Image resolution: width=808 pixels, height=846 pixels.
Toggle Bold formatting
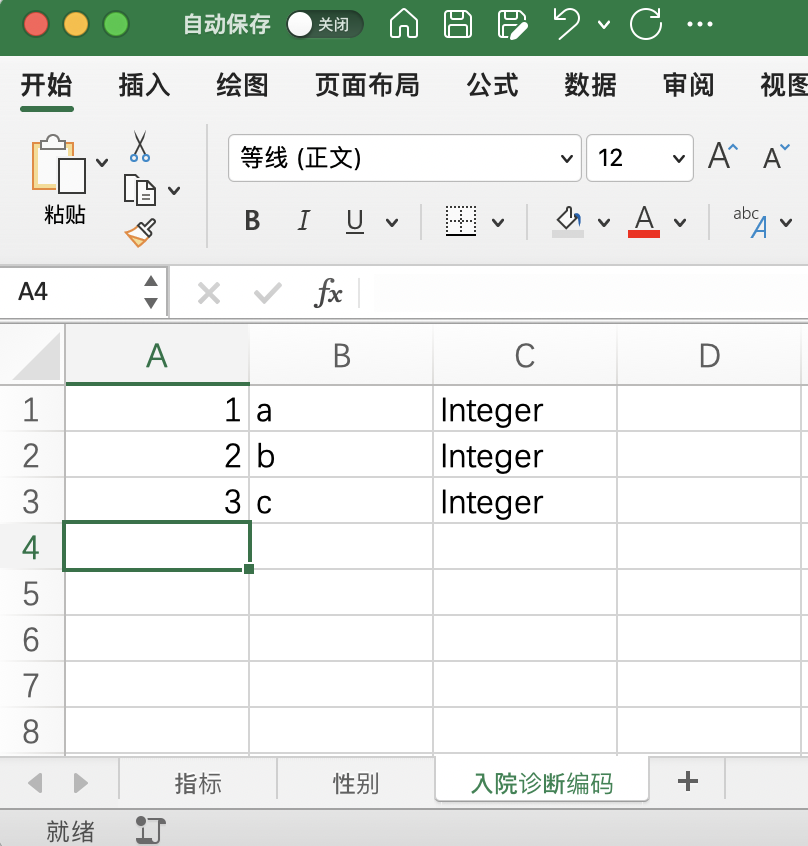tap(252, 221)
